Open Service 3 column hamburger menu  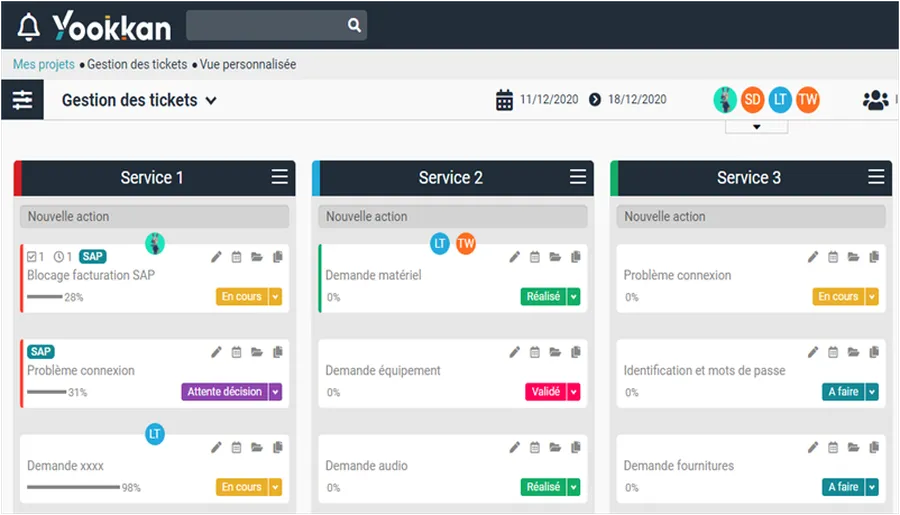(x=876, y=177)
